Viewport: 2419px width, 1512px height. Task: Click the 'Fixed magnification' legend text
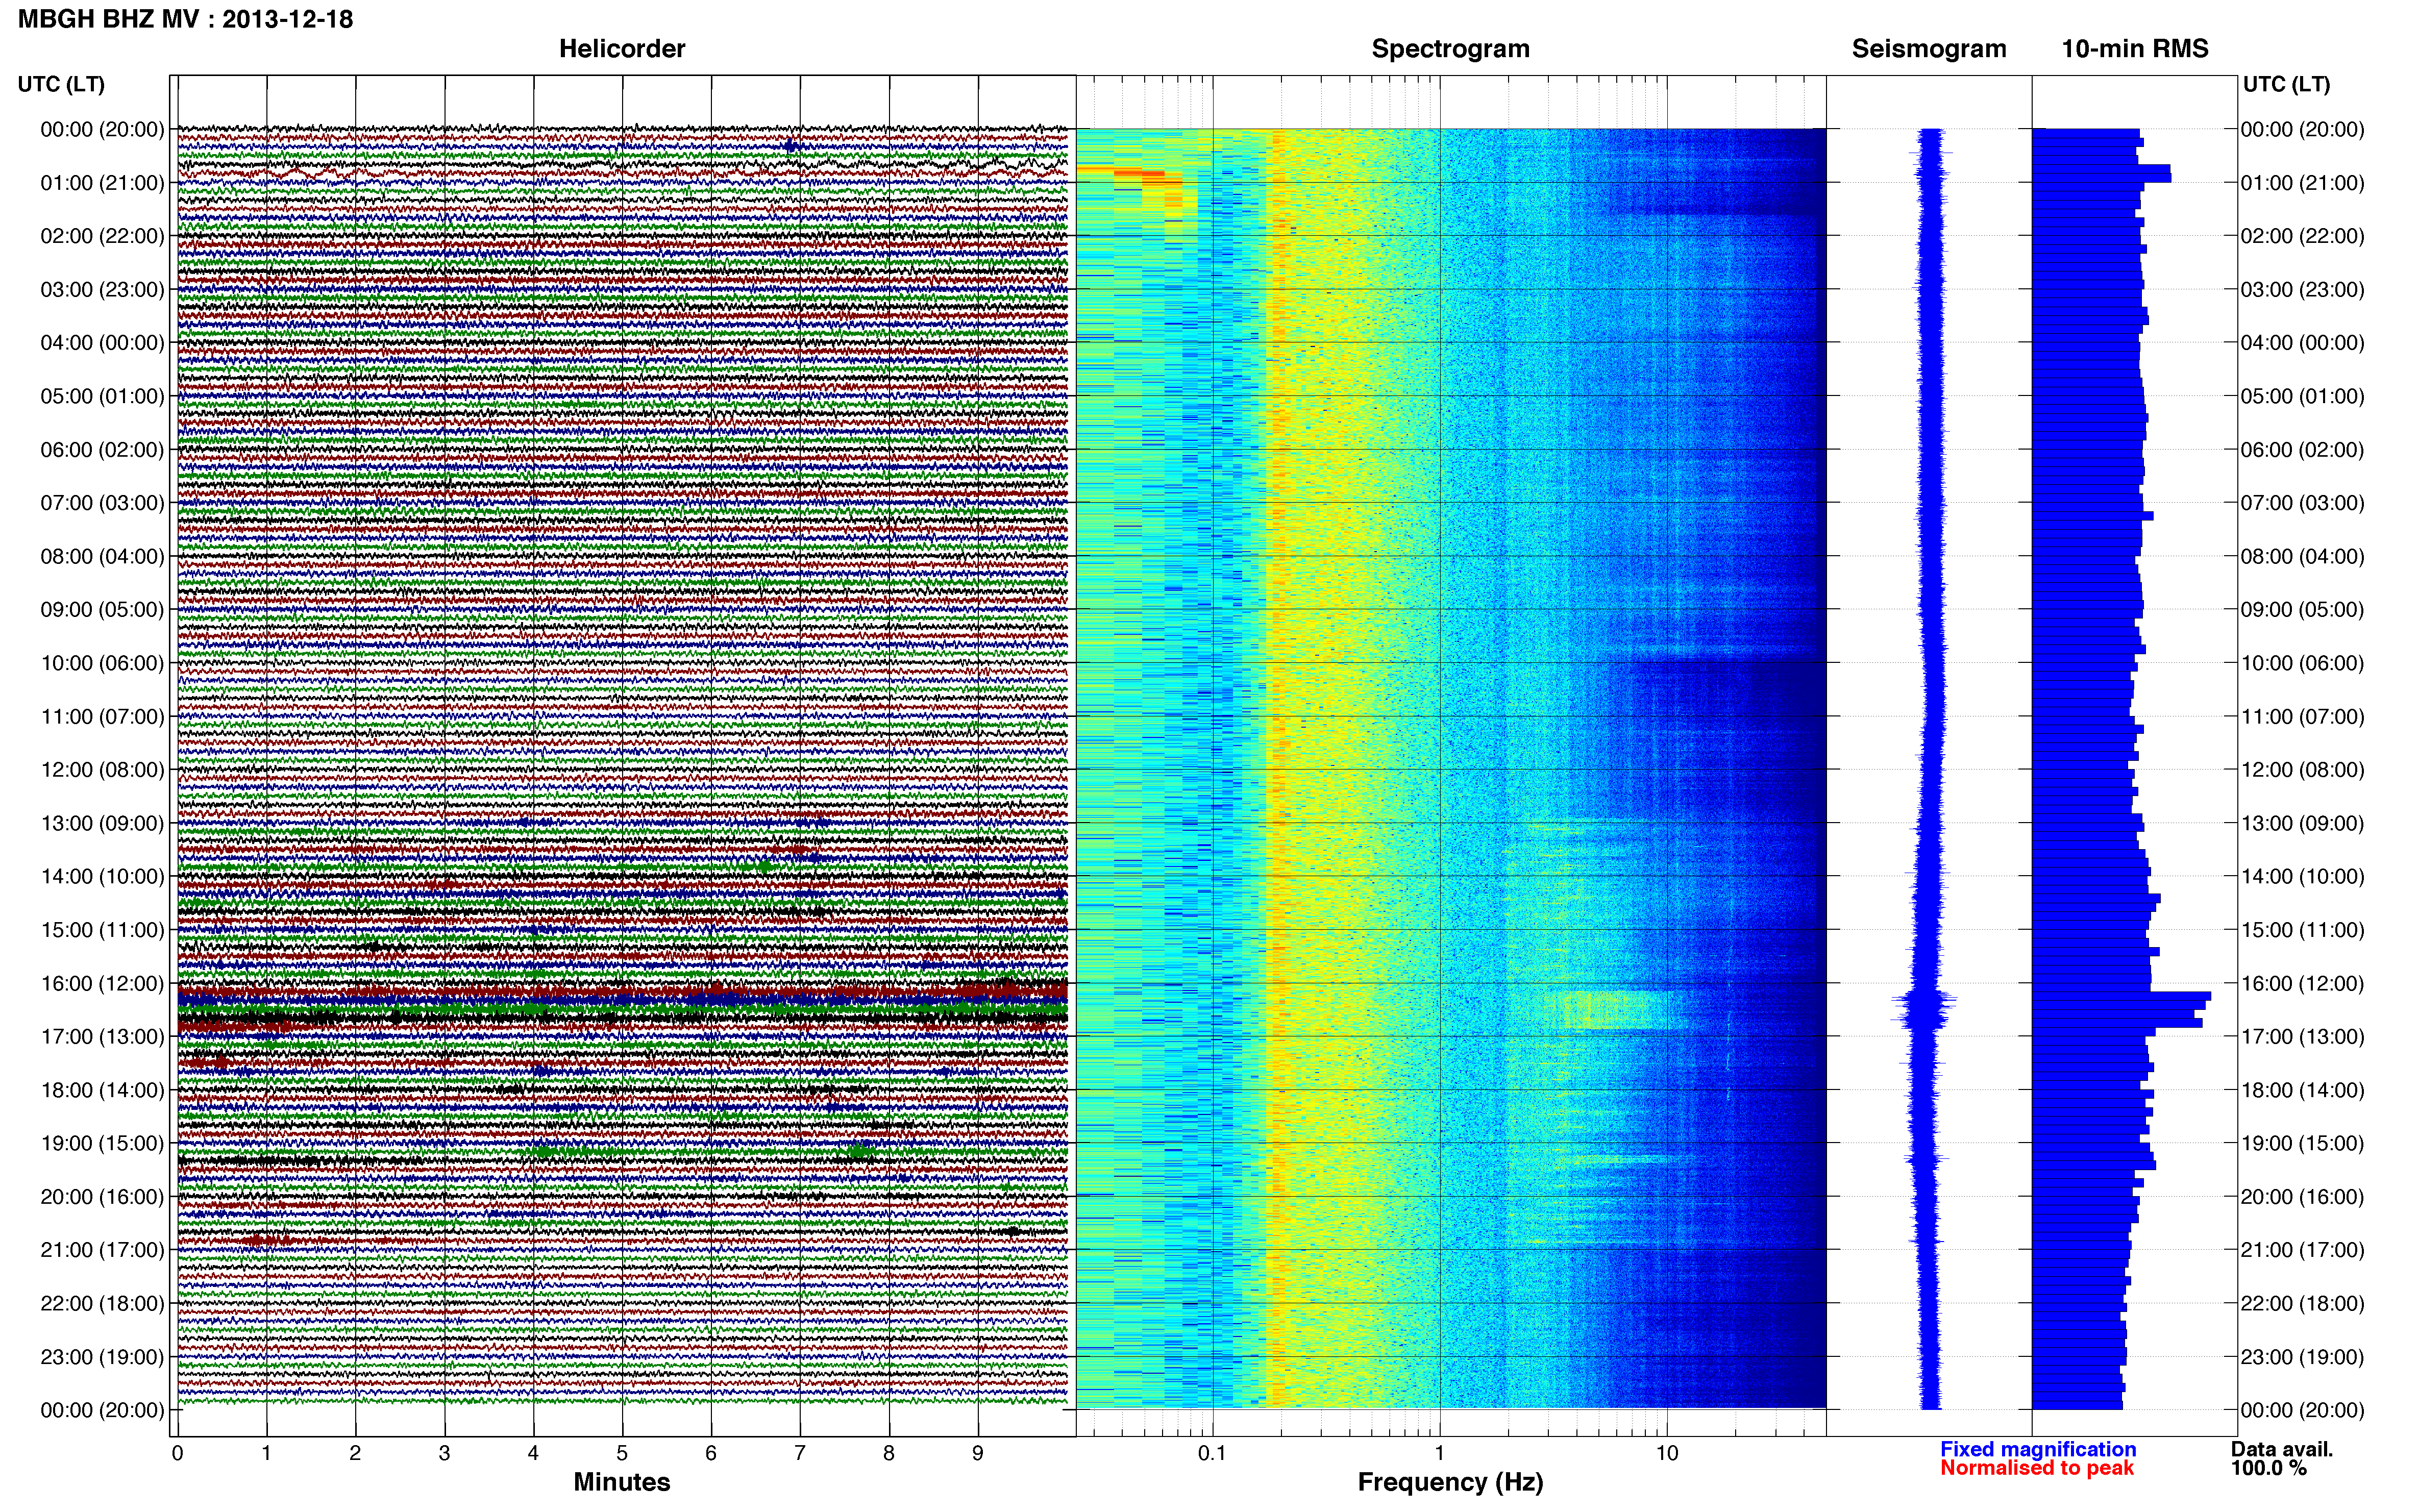coord(2038,1449)
